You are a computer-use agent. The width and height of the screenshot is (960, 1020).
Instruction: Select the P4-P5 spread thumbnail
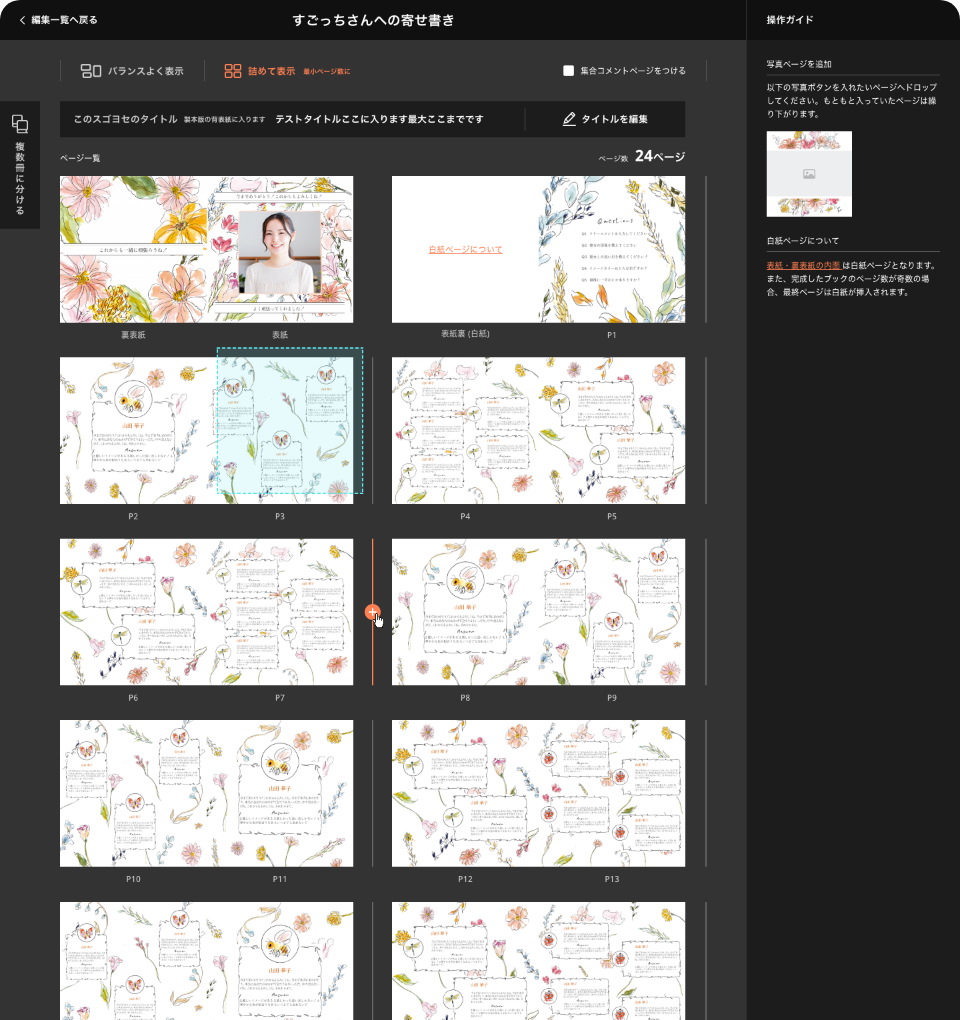point(538,431)
